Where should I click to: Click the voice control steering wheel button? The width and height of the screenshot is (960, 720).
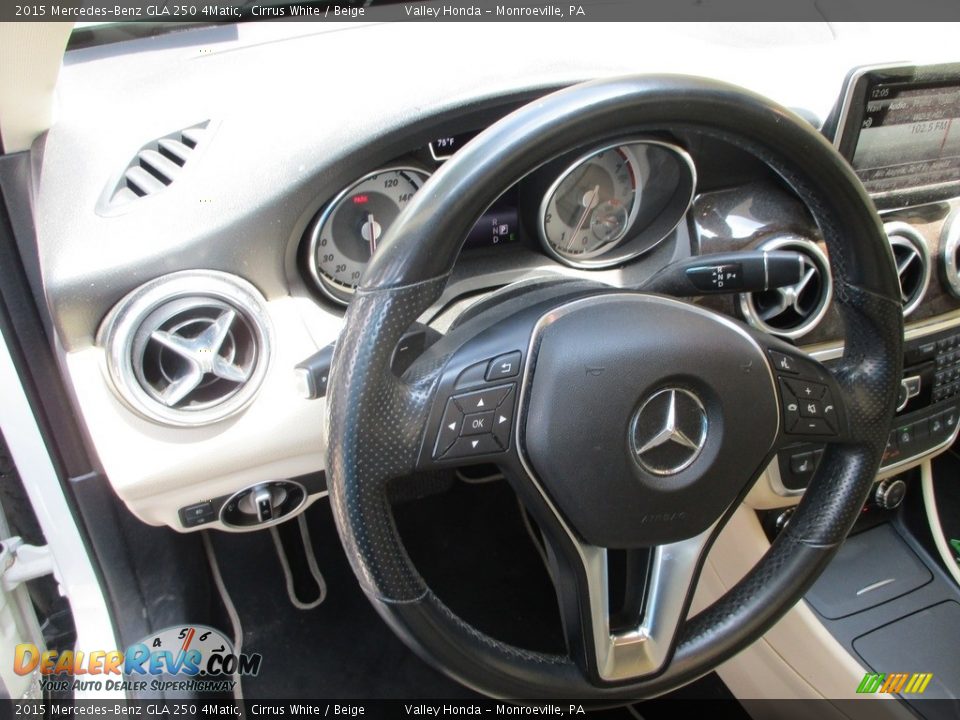coord(784,363)
